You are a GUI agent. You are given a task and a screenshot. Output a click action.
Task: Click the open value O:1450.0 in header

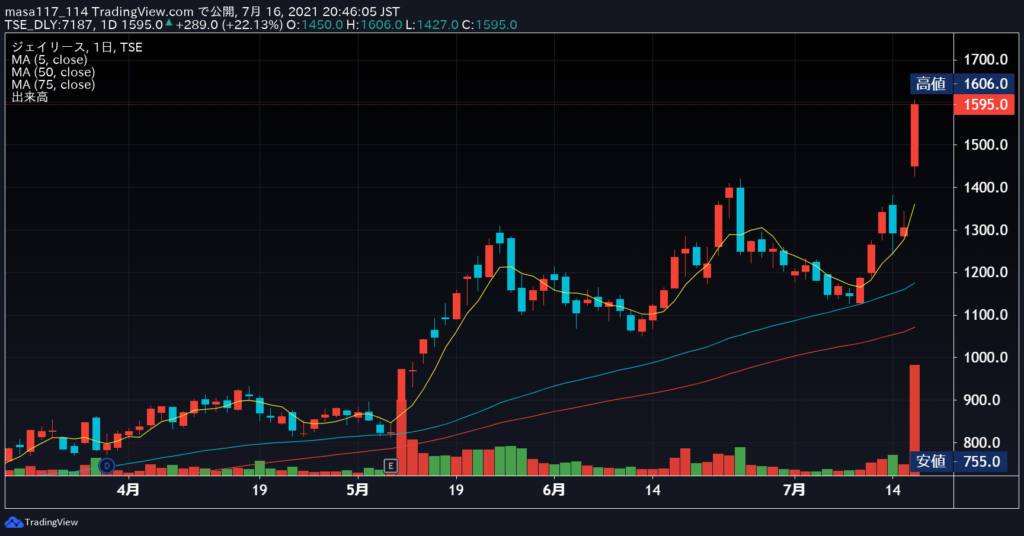(315, 25)
